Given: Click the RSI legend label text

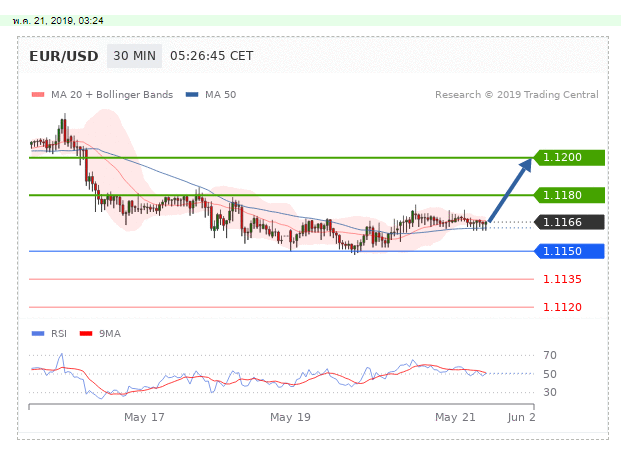Looking at the screenshot, I should pos(59,334).
